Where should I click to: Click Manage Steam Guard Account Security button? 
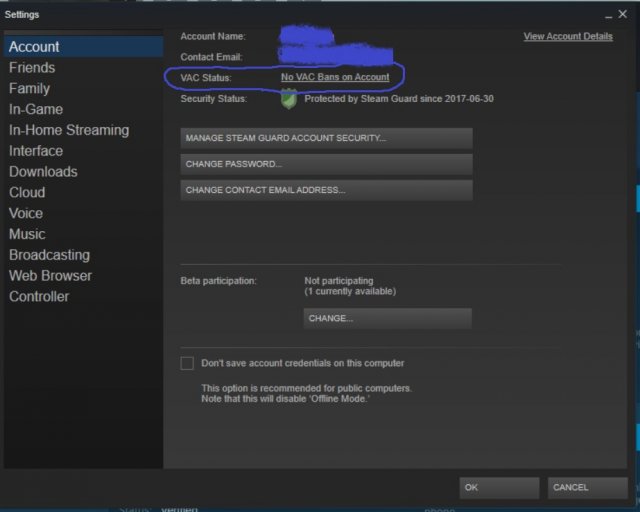327,138
